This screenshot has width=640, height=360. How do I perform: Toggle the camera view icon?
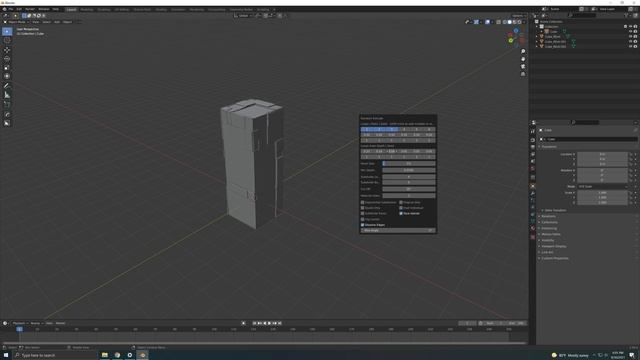(x=523, y=67)
